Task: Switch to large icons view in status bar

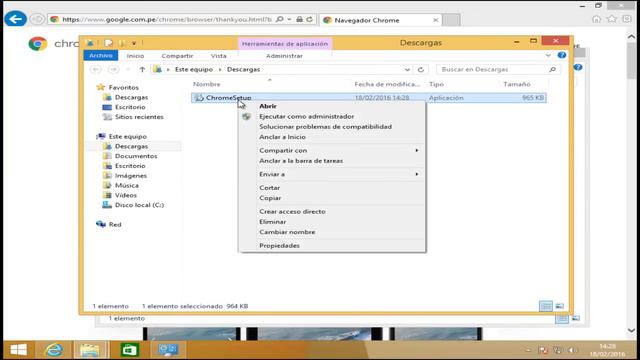Action: tap(560, 306)
